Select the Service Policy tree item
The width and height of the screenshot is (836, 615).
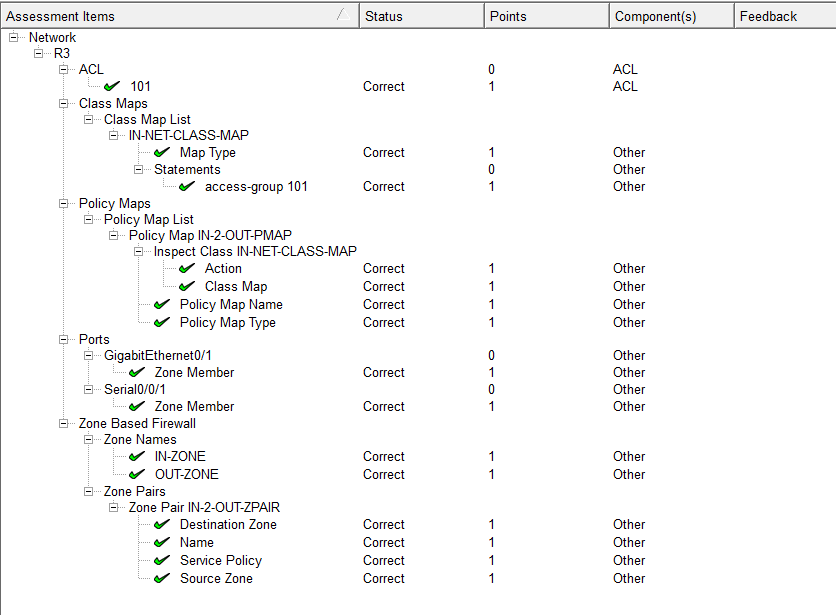pos(221,560)
